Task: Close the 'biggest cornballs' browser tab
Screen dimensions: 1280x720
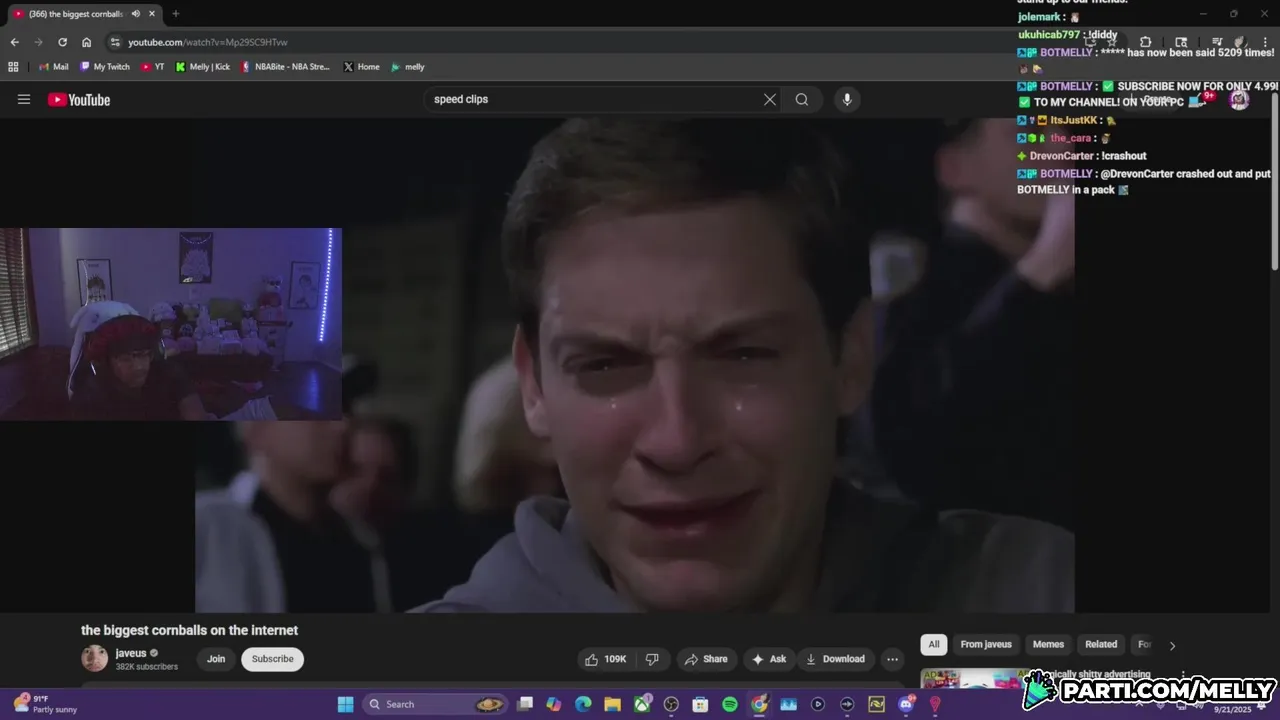Action: 151,14
